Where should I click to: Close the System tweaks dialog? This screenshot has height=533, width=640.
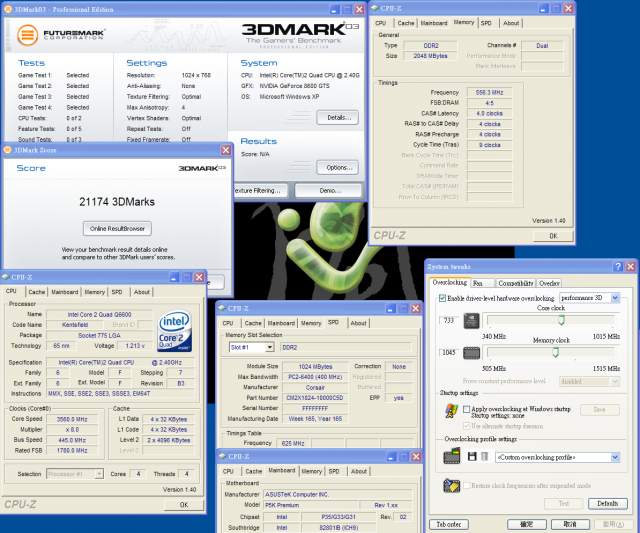click(631, 266)
